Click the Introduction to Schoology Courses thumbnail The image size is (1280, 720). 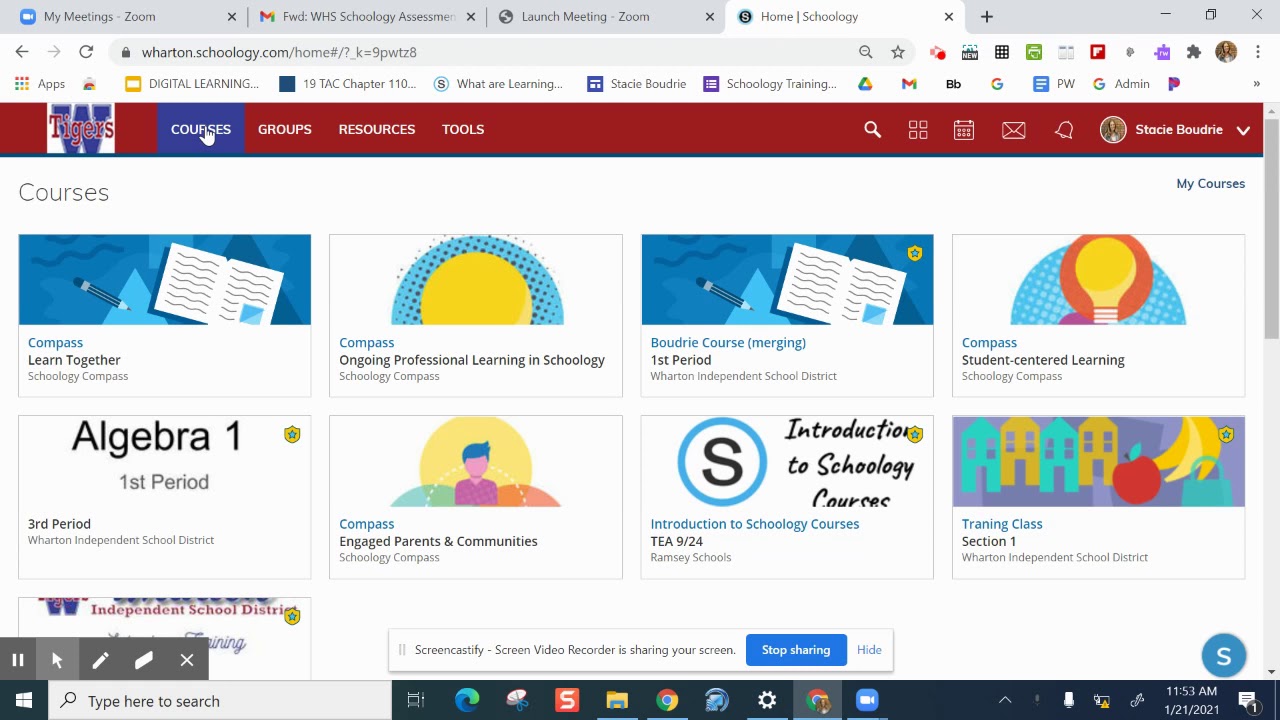click(787, 461)
